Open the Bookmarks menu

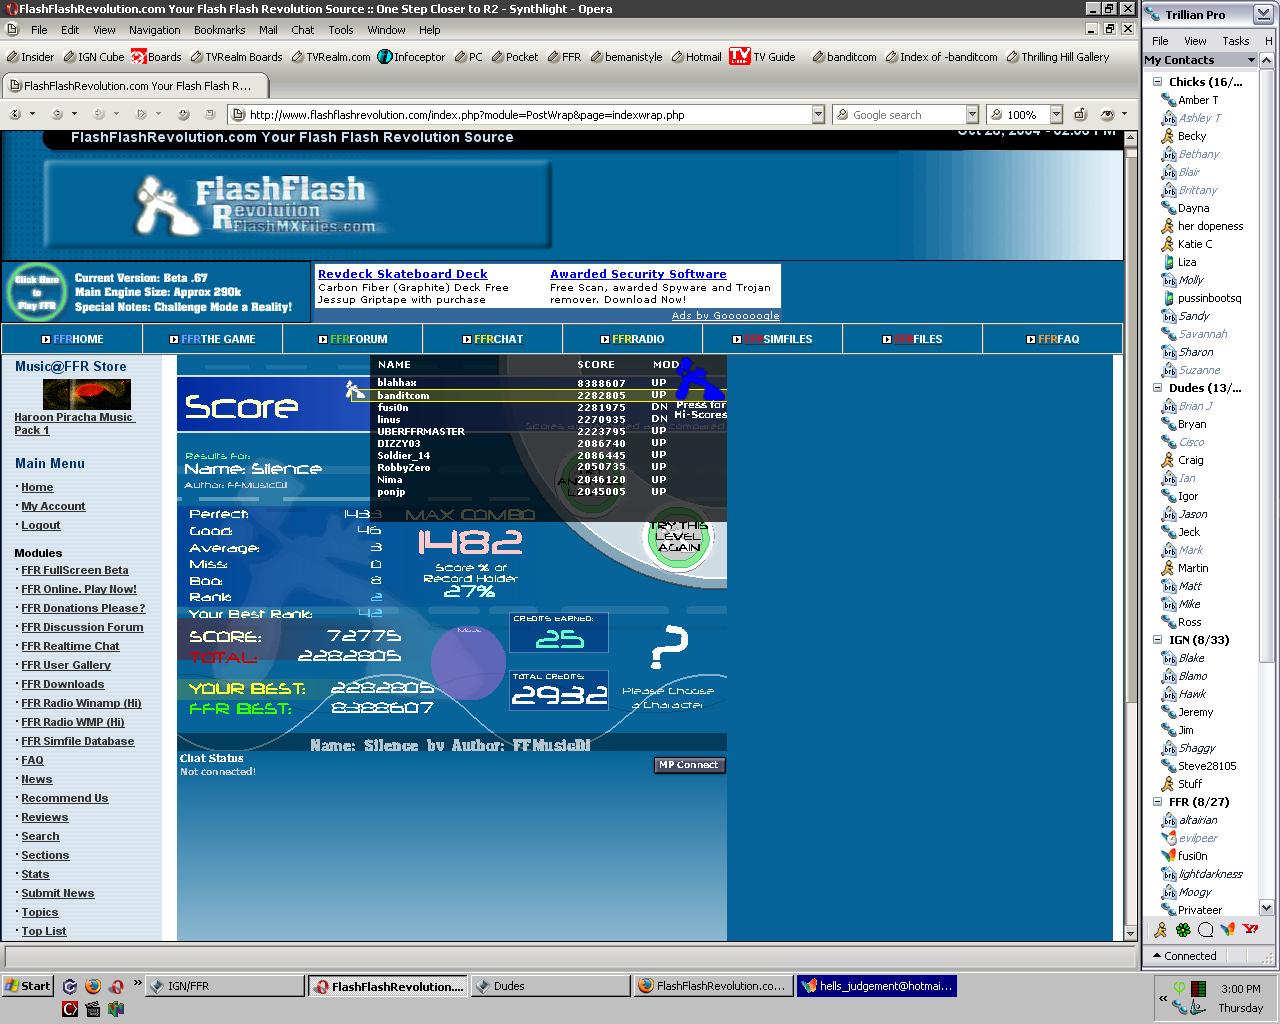pos(219,30)
